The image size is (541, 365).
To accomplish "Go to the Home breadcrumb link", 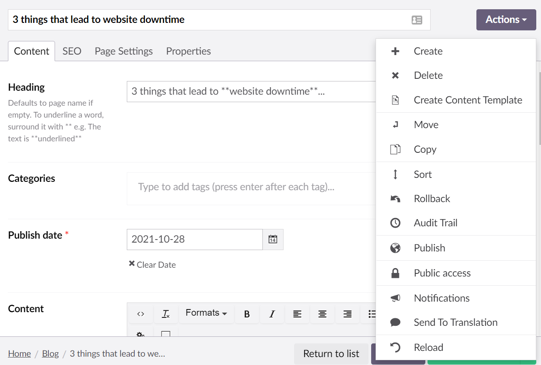I will 19,354.
